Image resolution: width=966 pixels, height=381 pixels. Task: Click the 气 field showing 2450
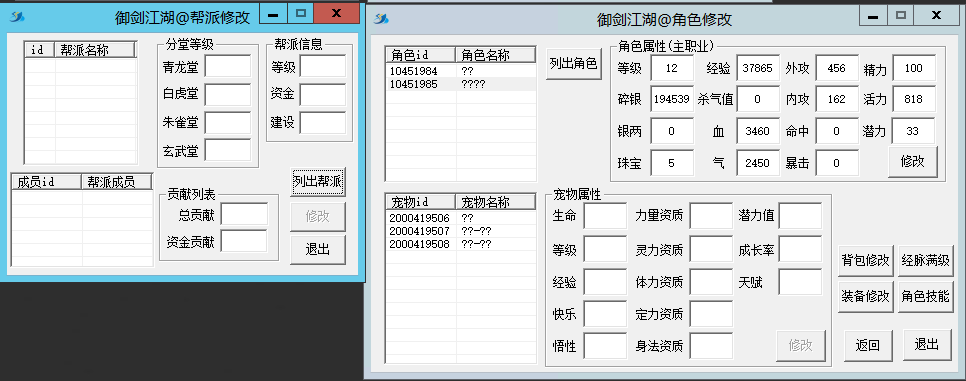(758, 163)
